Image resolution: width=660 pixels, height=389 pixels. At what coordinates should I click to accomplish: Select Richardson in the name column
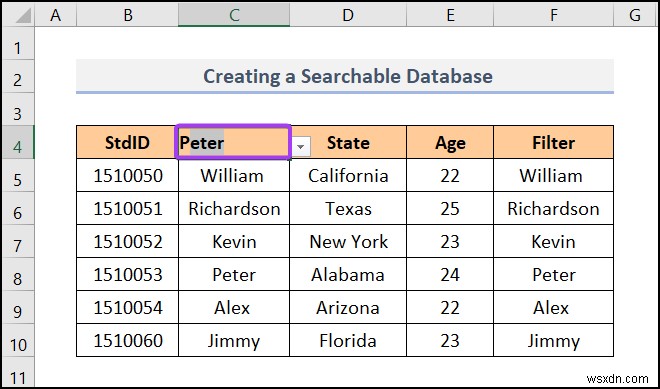(x=234, y=208)
